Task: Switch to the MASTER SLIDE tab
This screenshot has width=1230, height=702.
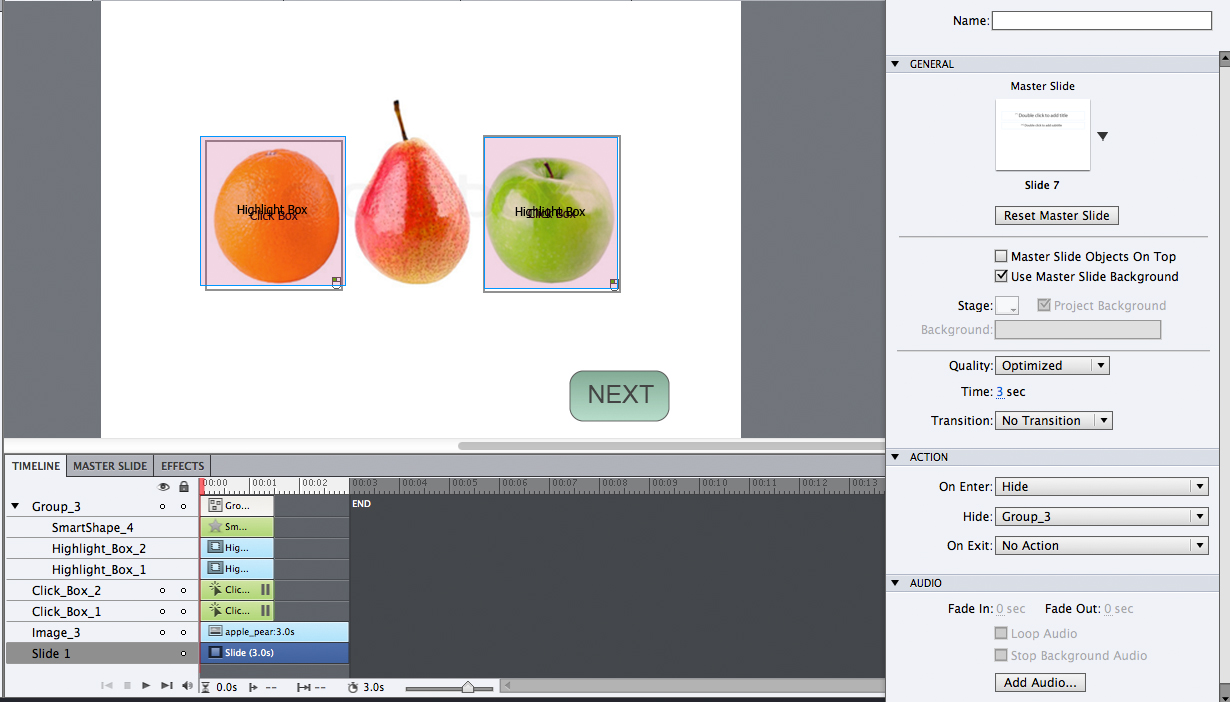Action: pyautogui.click(x=110, y=465)
